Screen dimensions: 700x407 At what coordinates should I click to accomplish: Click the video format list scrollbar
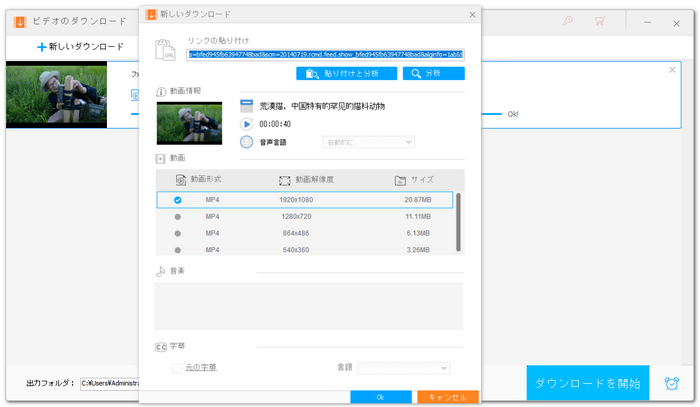point(459,222)
